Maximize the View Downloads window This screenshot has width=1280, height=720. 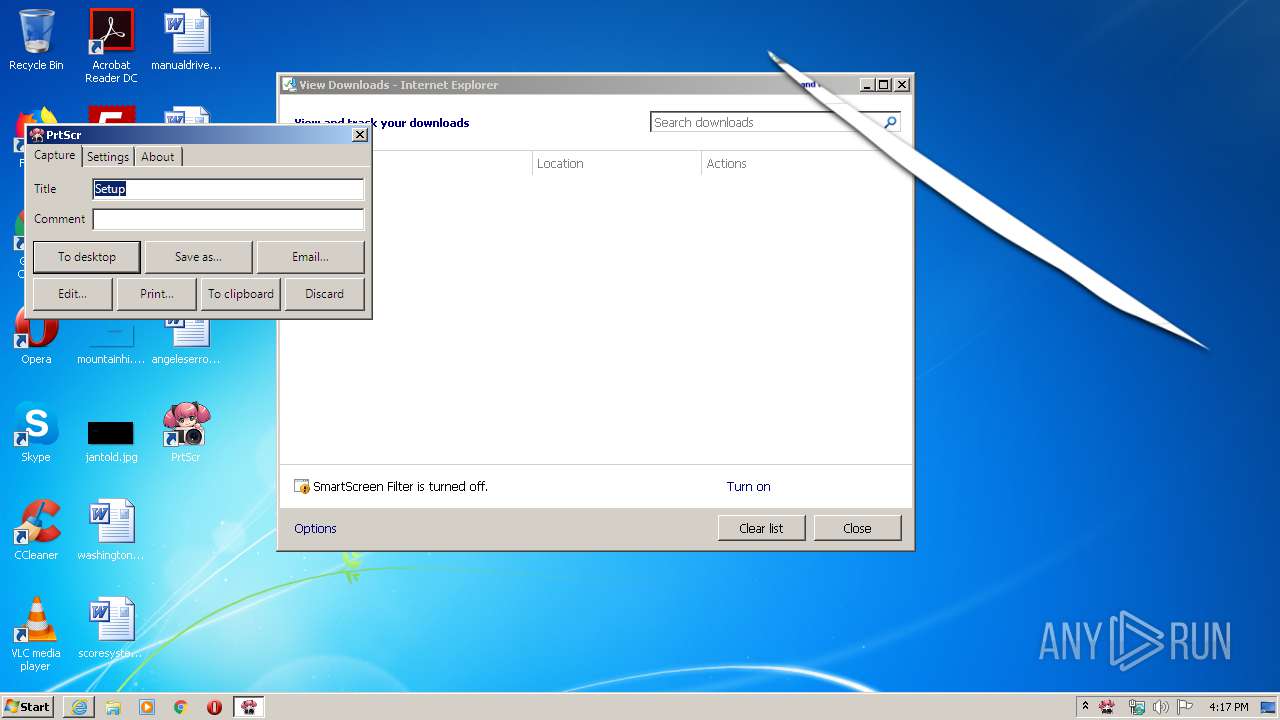tap(883, 85)
